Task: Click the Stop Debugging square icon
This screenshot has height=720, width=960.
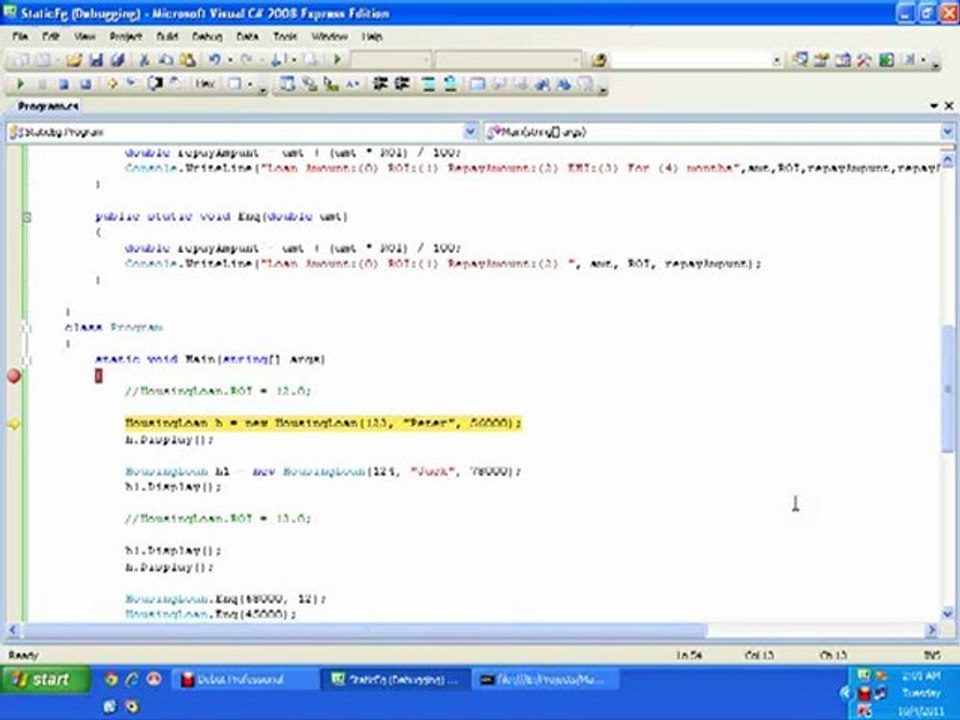Action: pyautogui.click(x=64, y=84)
